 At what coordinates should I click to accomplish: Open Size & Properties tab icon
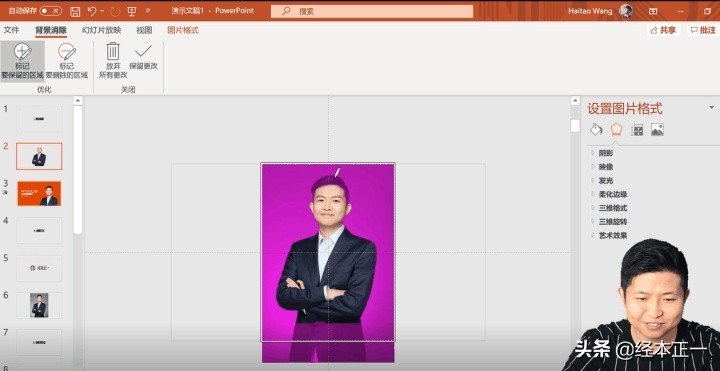point(637,130)
